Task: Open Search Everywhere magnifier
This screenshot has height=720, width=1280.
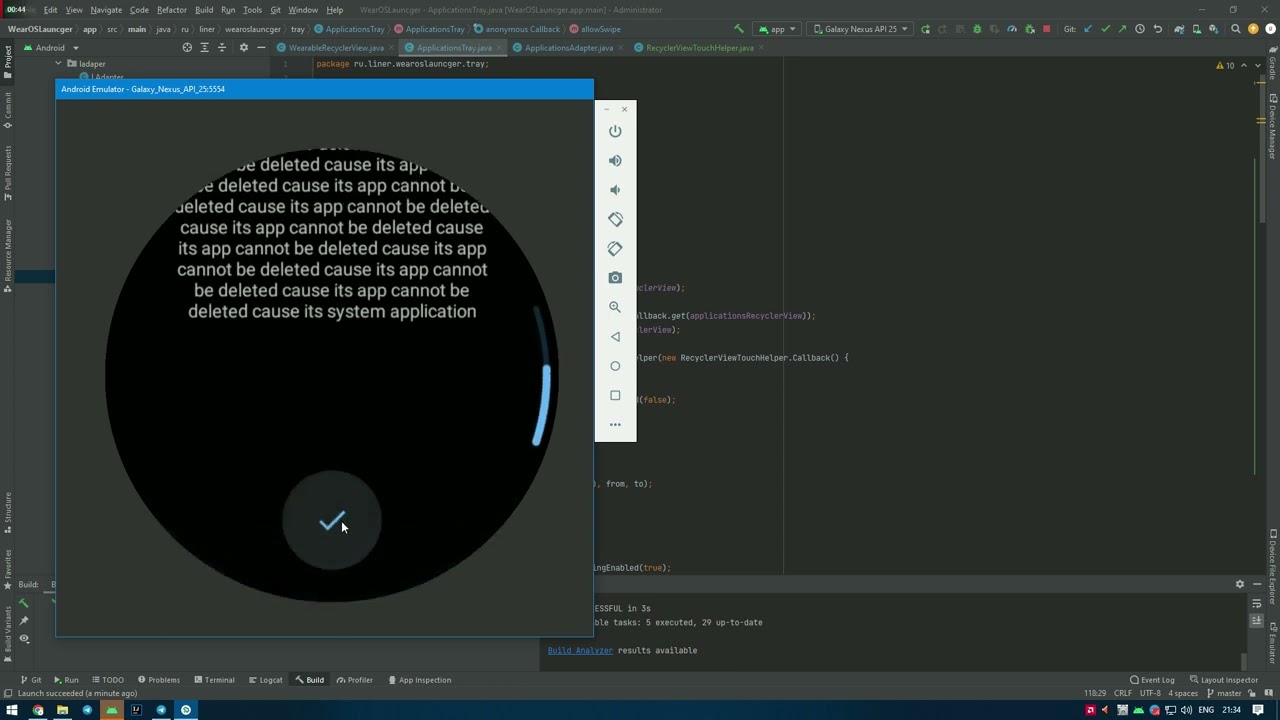Action: (x=1236, y=29)
